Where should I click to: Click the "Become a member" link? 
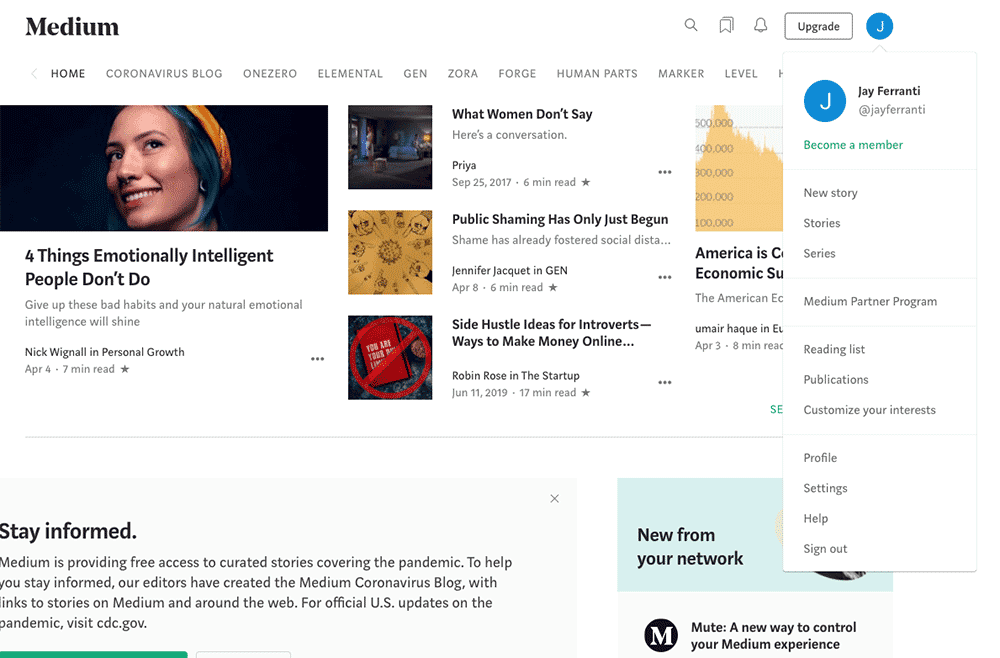(852, 145)
